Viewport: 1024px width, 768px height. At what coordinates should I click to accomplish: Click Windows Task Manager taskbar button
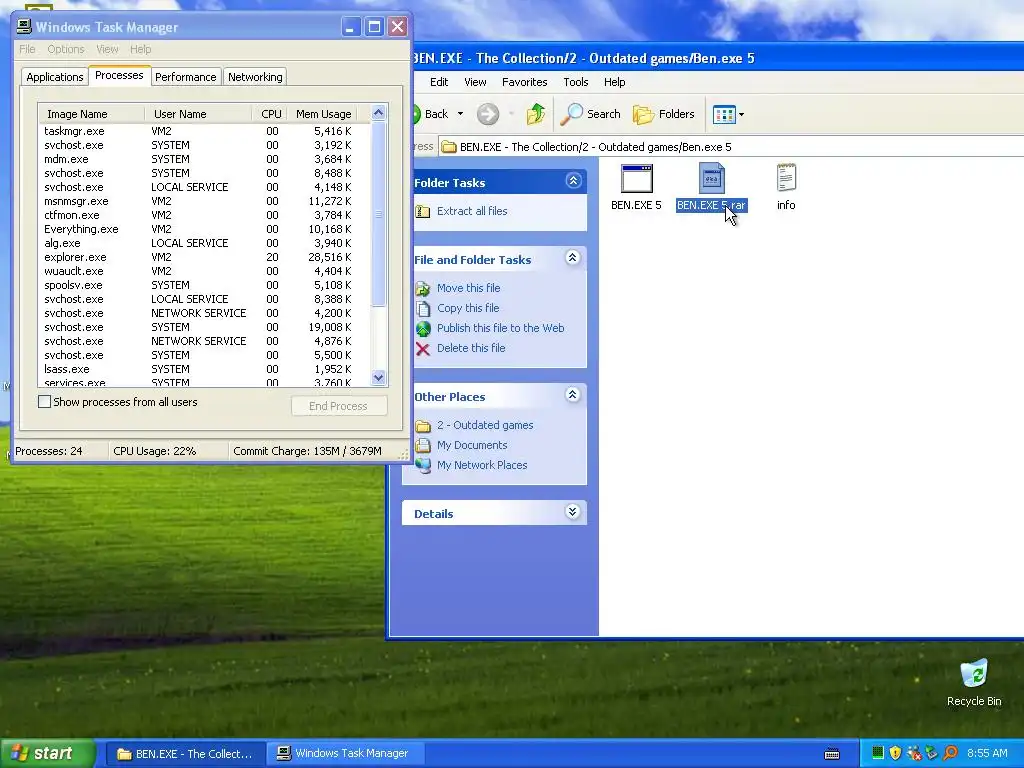click(x=344, y=754)
